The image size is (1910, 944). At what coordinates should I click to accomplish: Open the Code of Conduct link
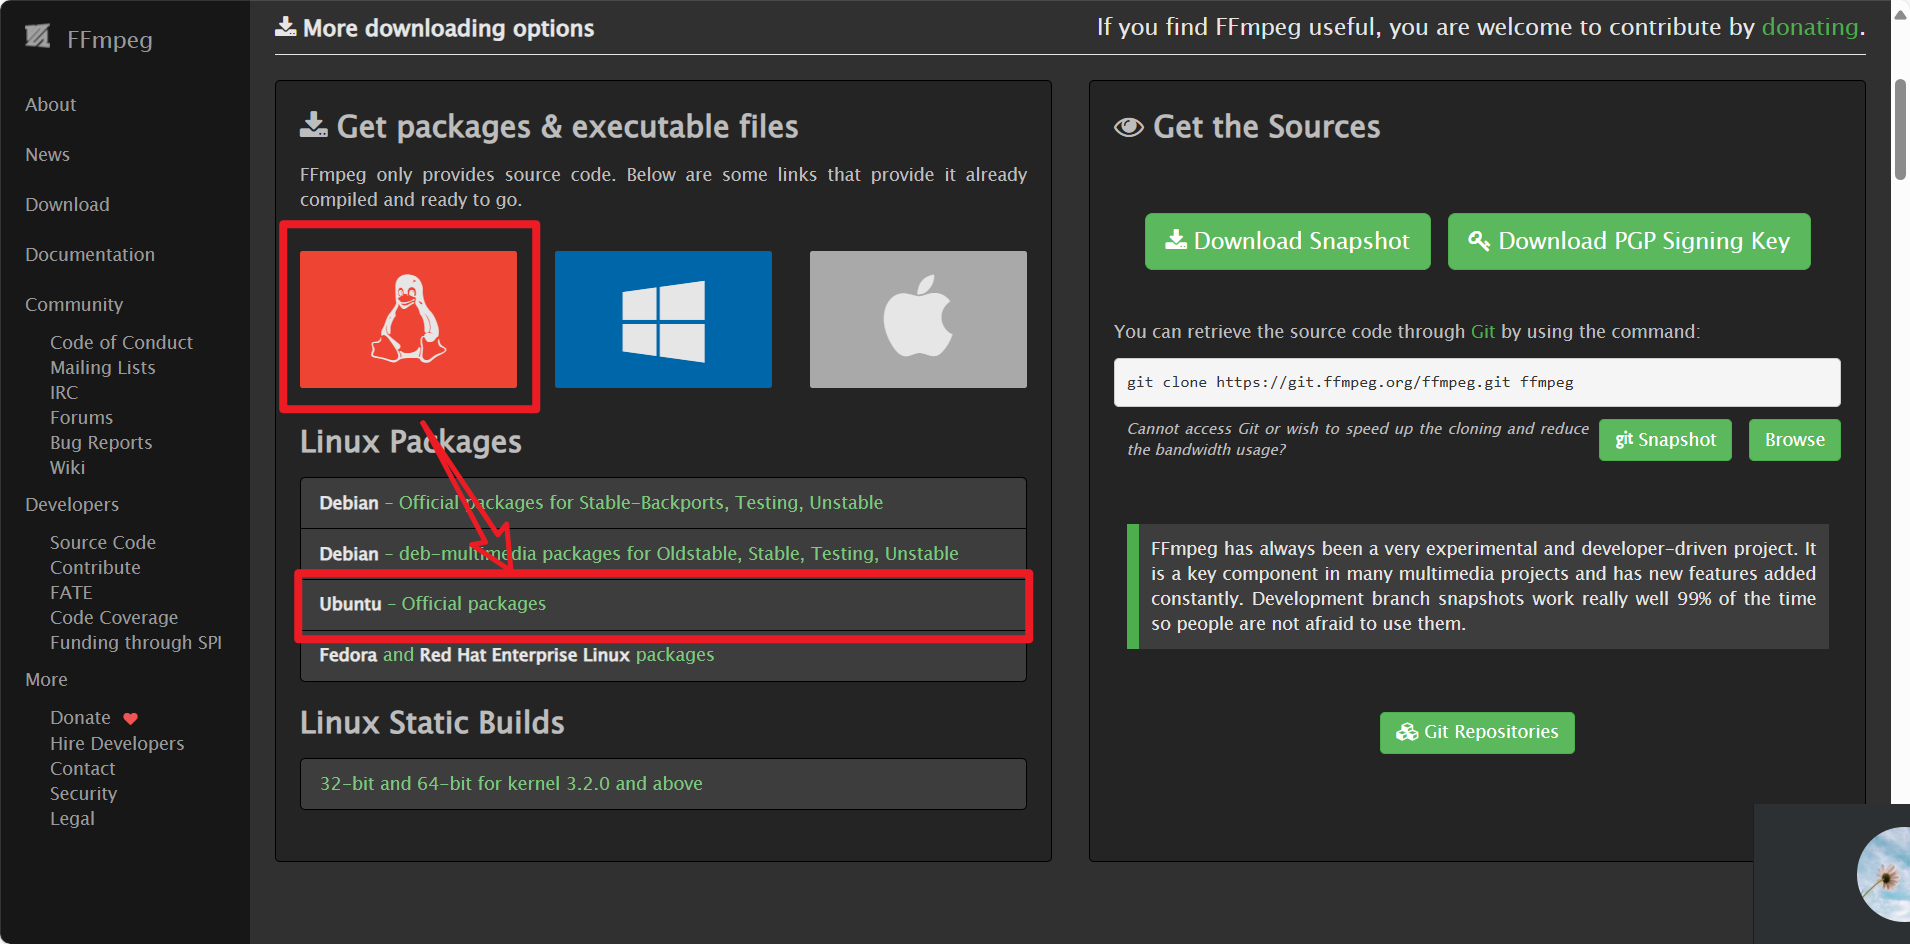click(x=121, y=342)
